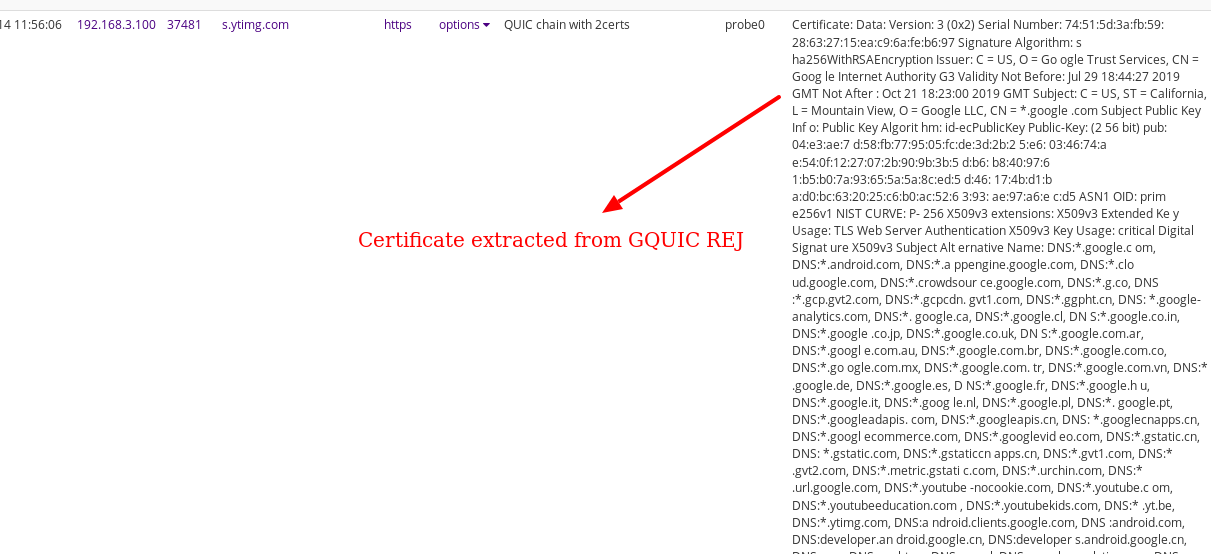Select the 'QUIC chain with 2certs' description
Viewport: 1211px width, 554px height.
click(x=566, y=25)
